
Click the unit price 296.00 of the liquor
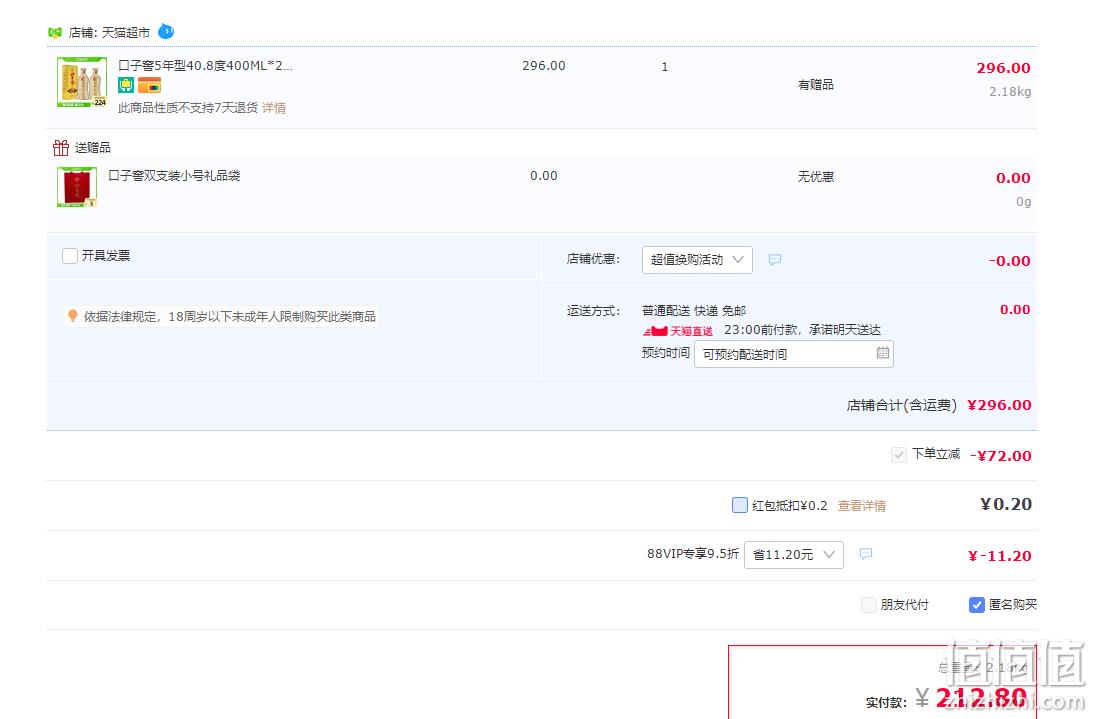click(544, 66)
